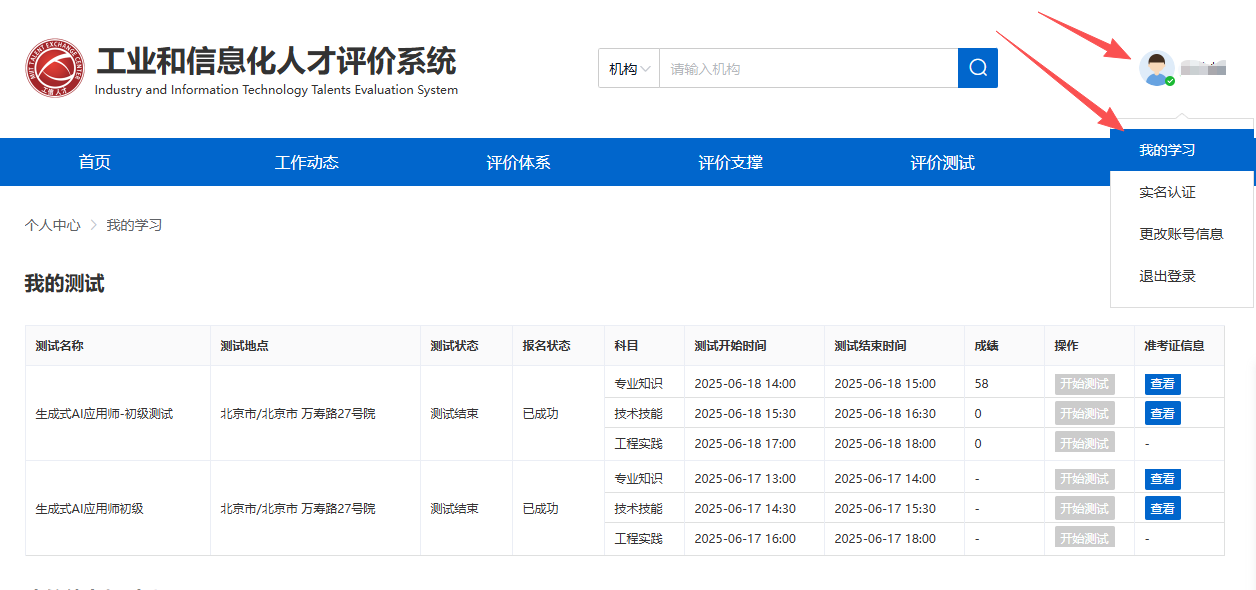Click 查看 for 2025-06-18 14:00 专业知识 row
This screenshot has width=1256, height=590.
coord(1162,384)
